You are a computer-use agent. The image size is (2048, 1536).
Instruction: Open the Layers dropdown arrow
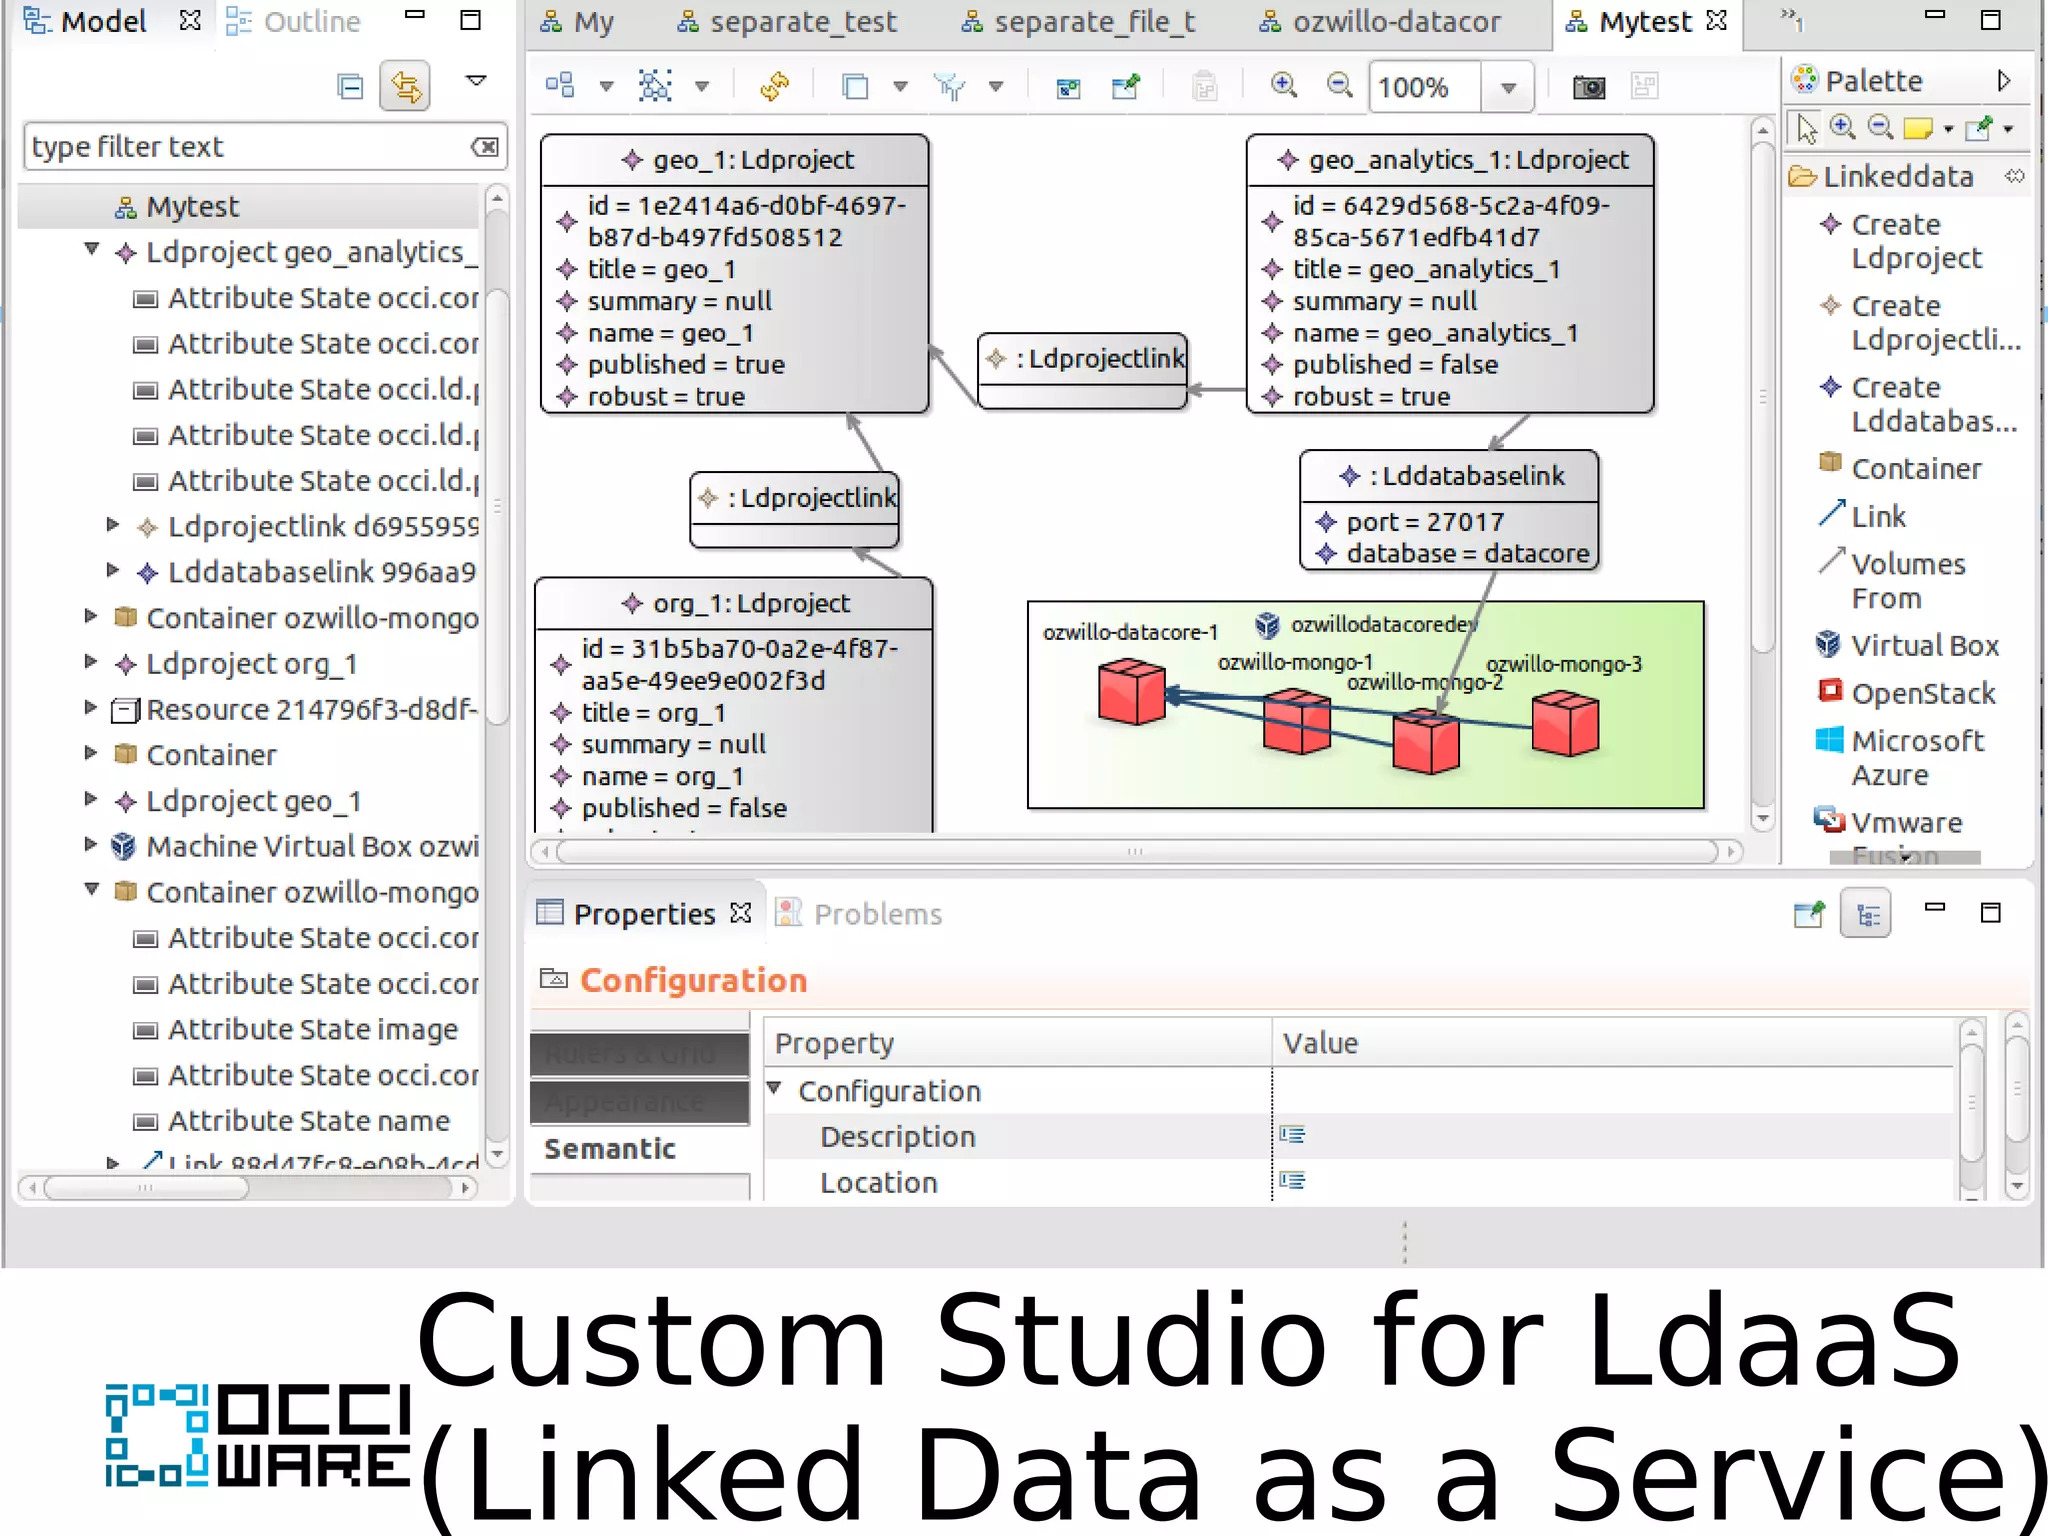pyautogui.click(x=900, y=87)
